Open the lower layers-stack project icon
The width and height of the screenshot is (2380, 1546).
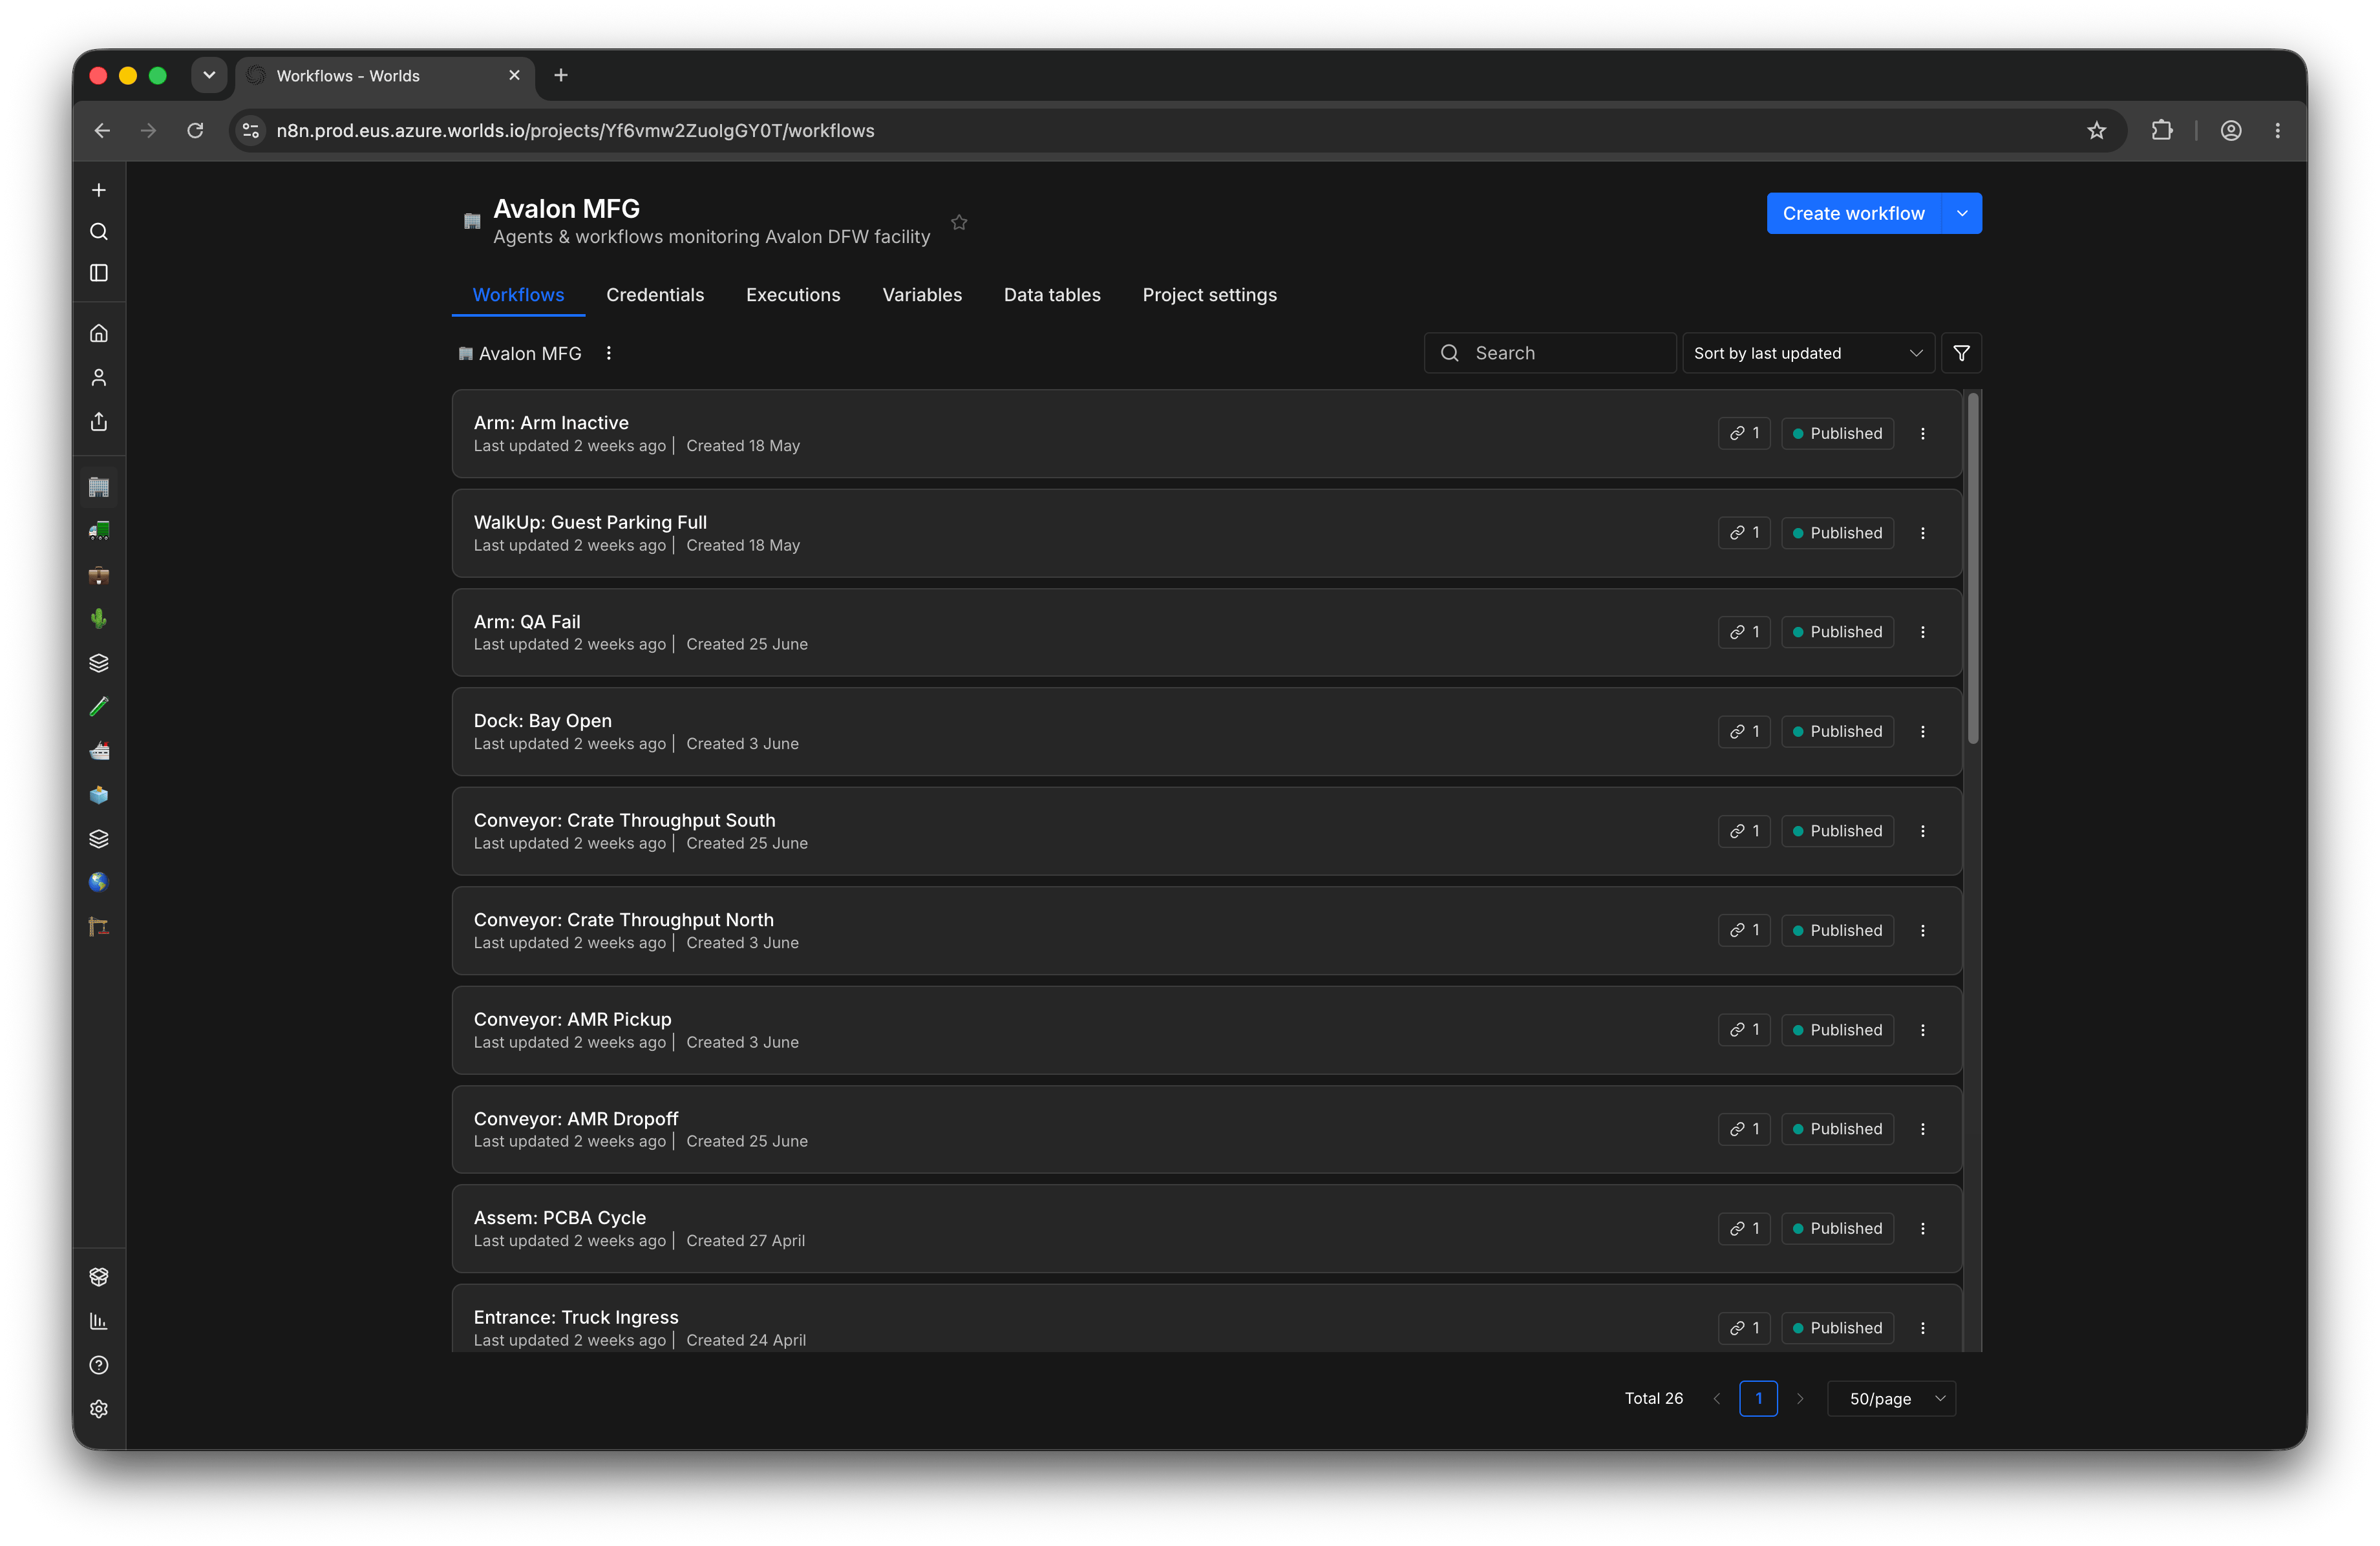point(99,839)
